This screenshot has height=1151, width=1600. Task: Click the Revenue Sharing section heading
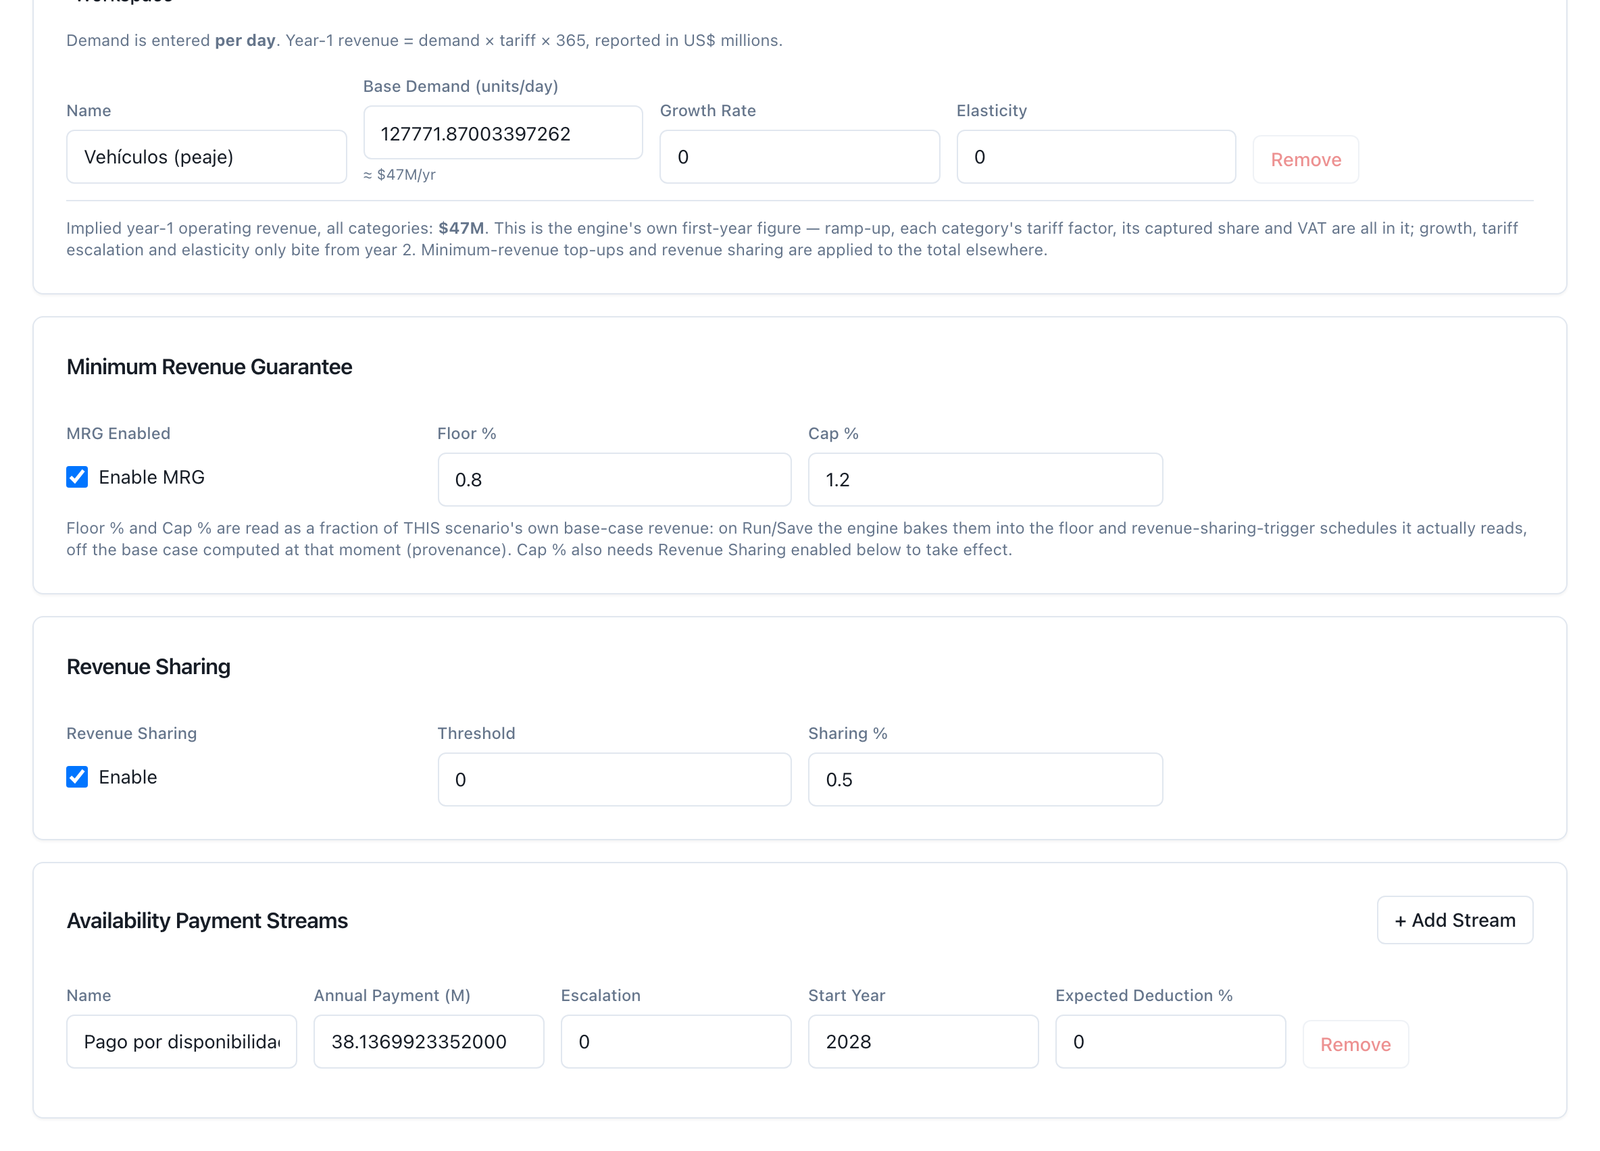148,667
